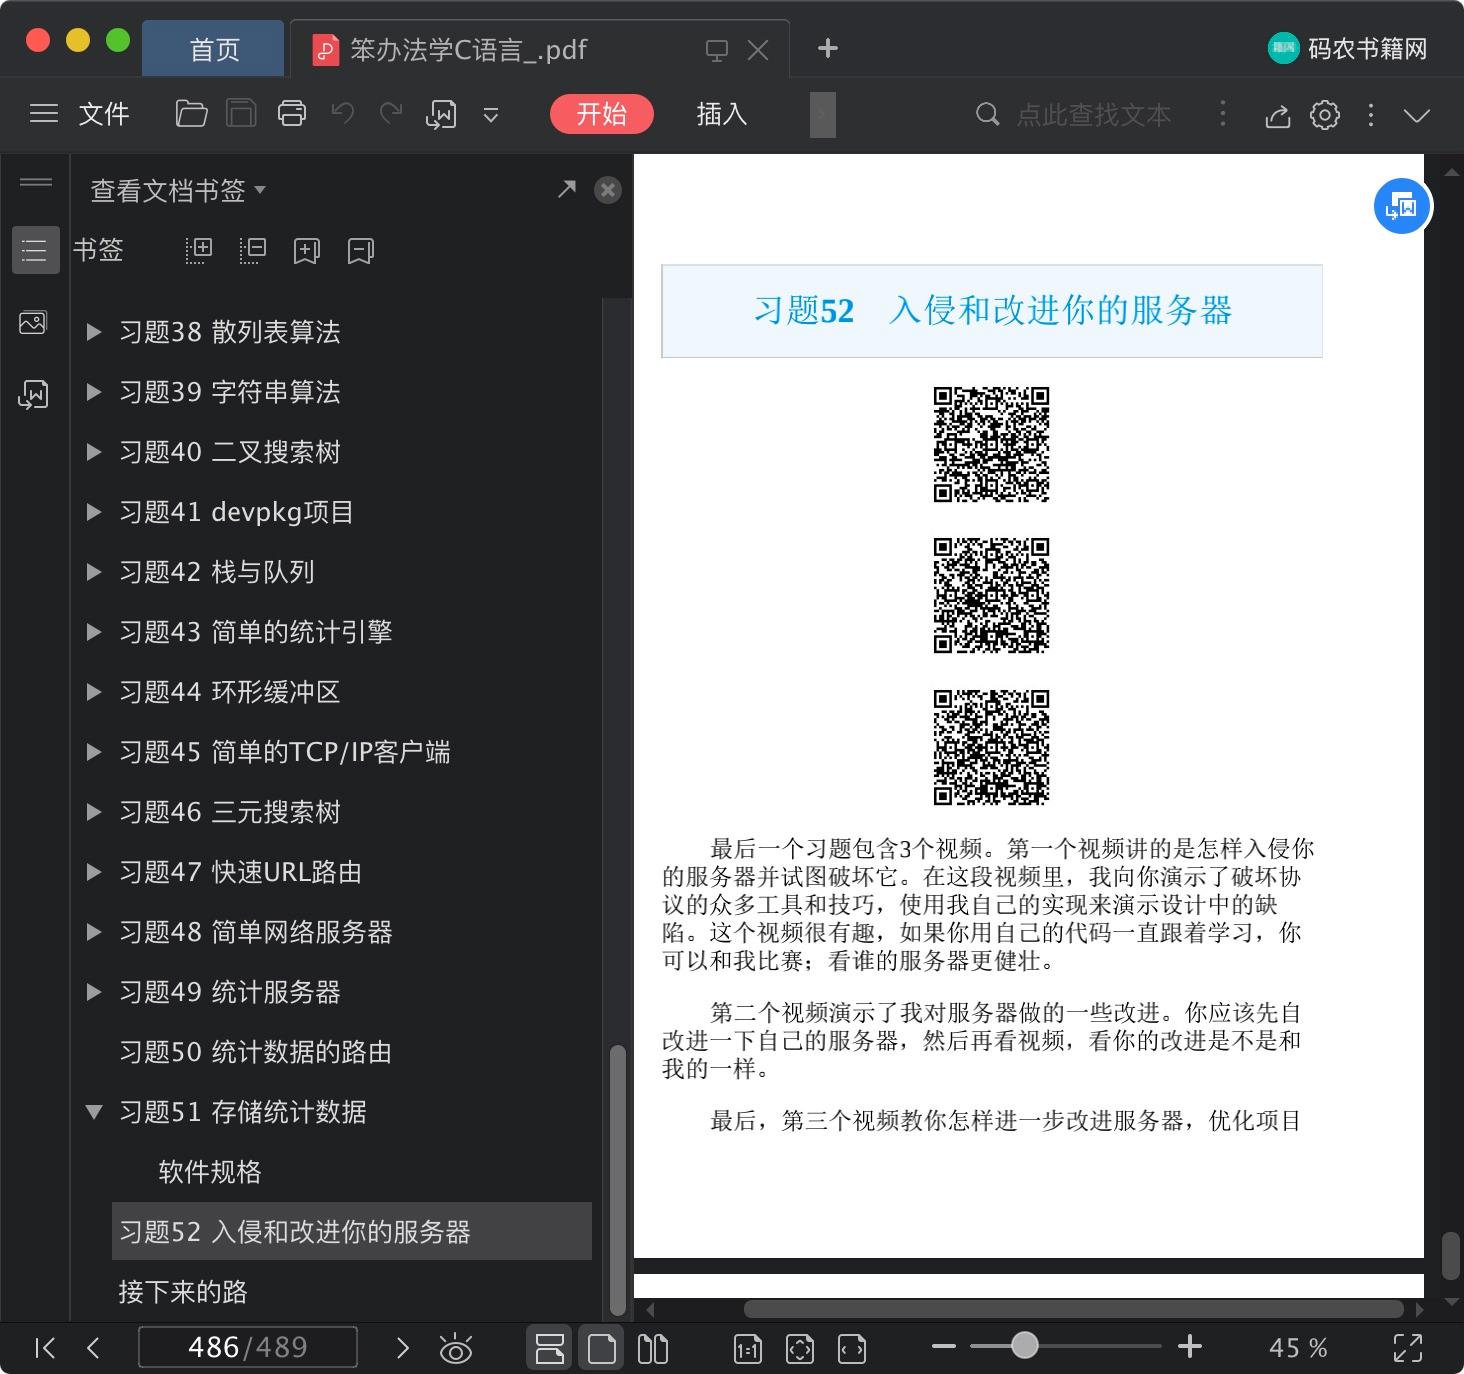Toggle eye protection mode icon
Viewport: 1464px width, 1374px height.
456,1349
